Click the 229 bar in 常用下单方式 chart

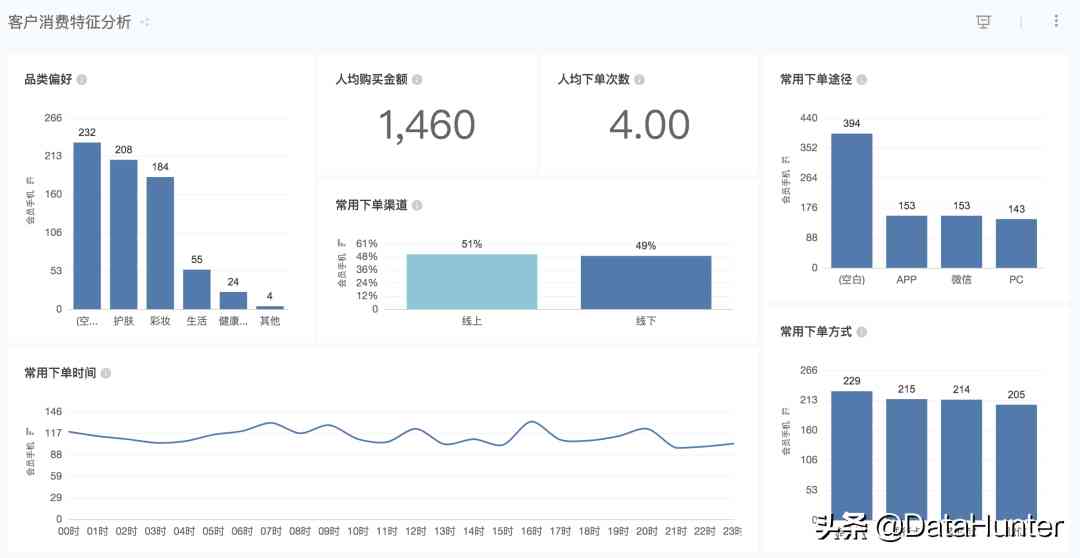[x=852, y=450]
